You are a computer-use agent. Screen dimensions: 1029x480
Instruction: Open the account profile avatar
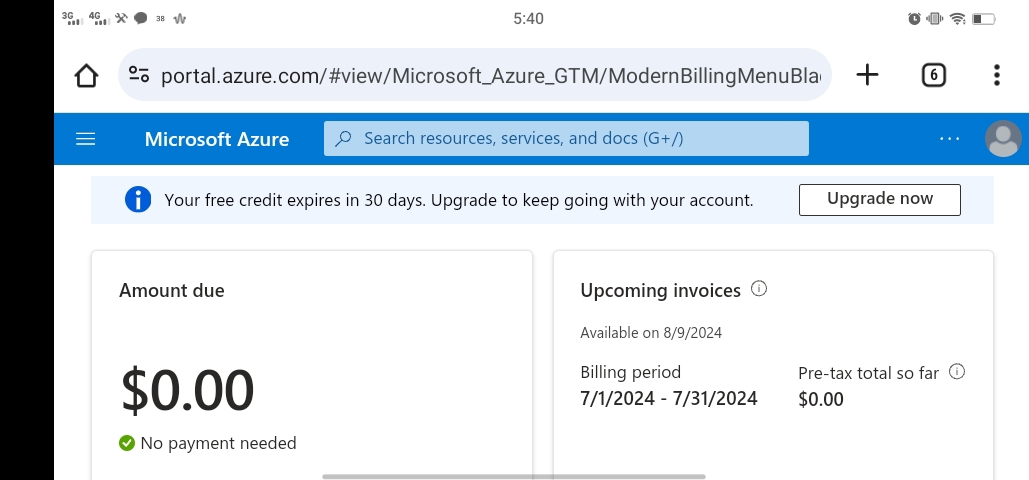pyautogui.click(x=1003, y=139)
